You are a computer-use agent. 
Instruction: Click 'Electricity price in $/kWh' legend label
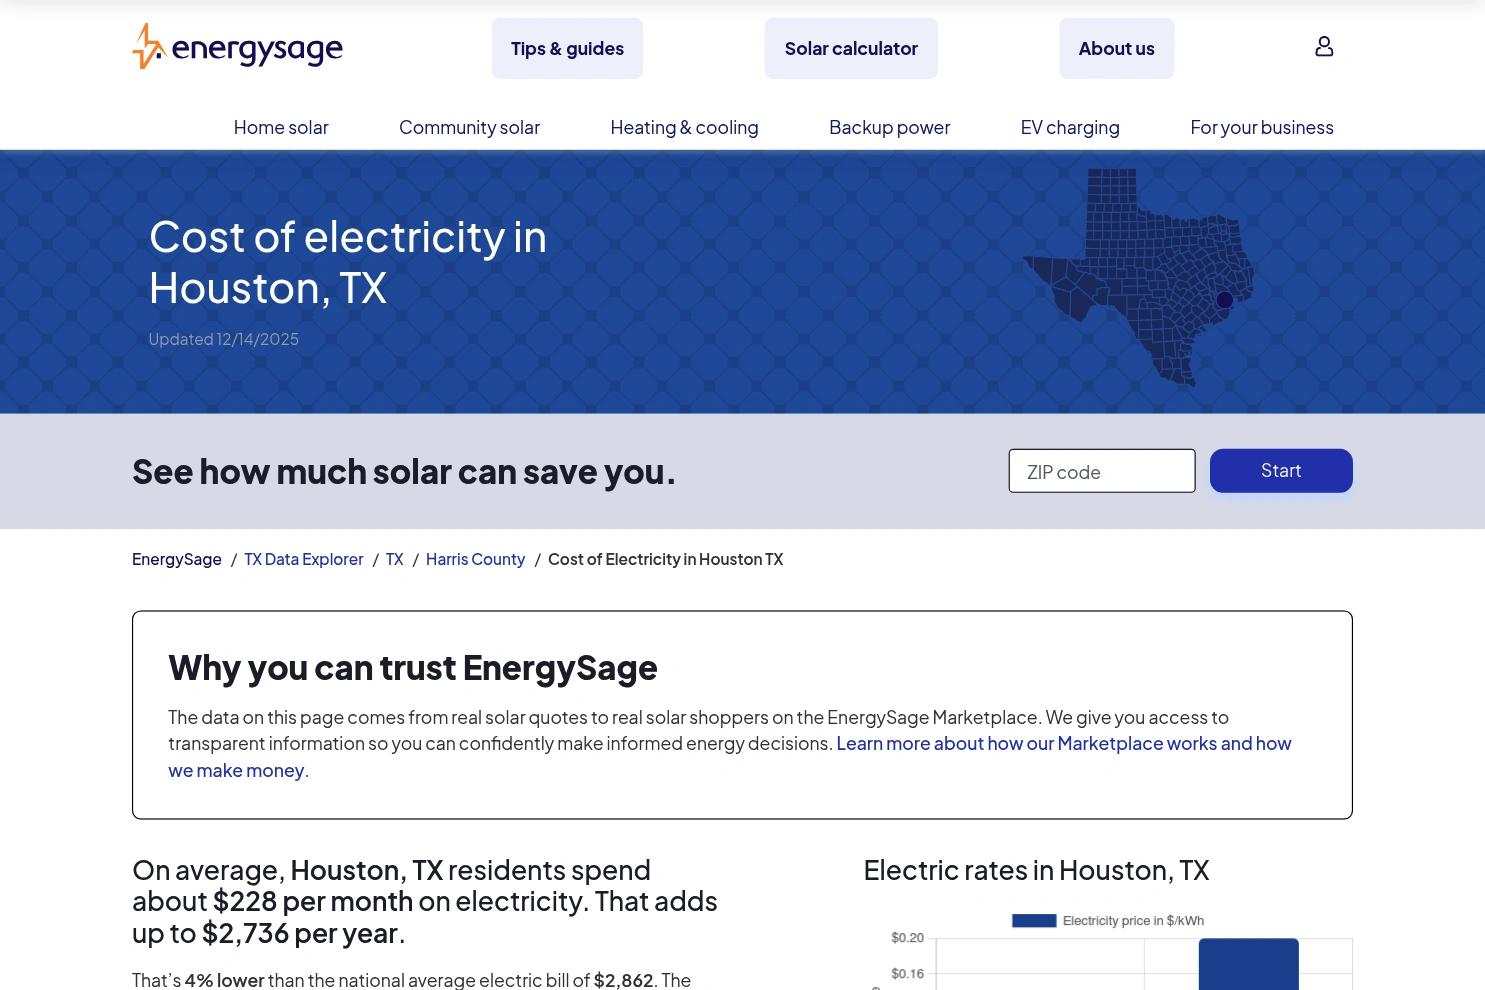pyautogui.click(x=1133, y=921)
